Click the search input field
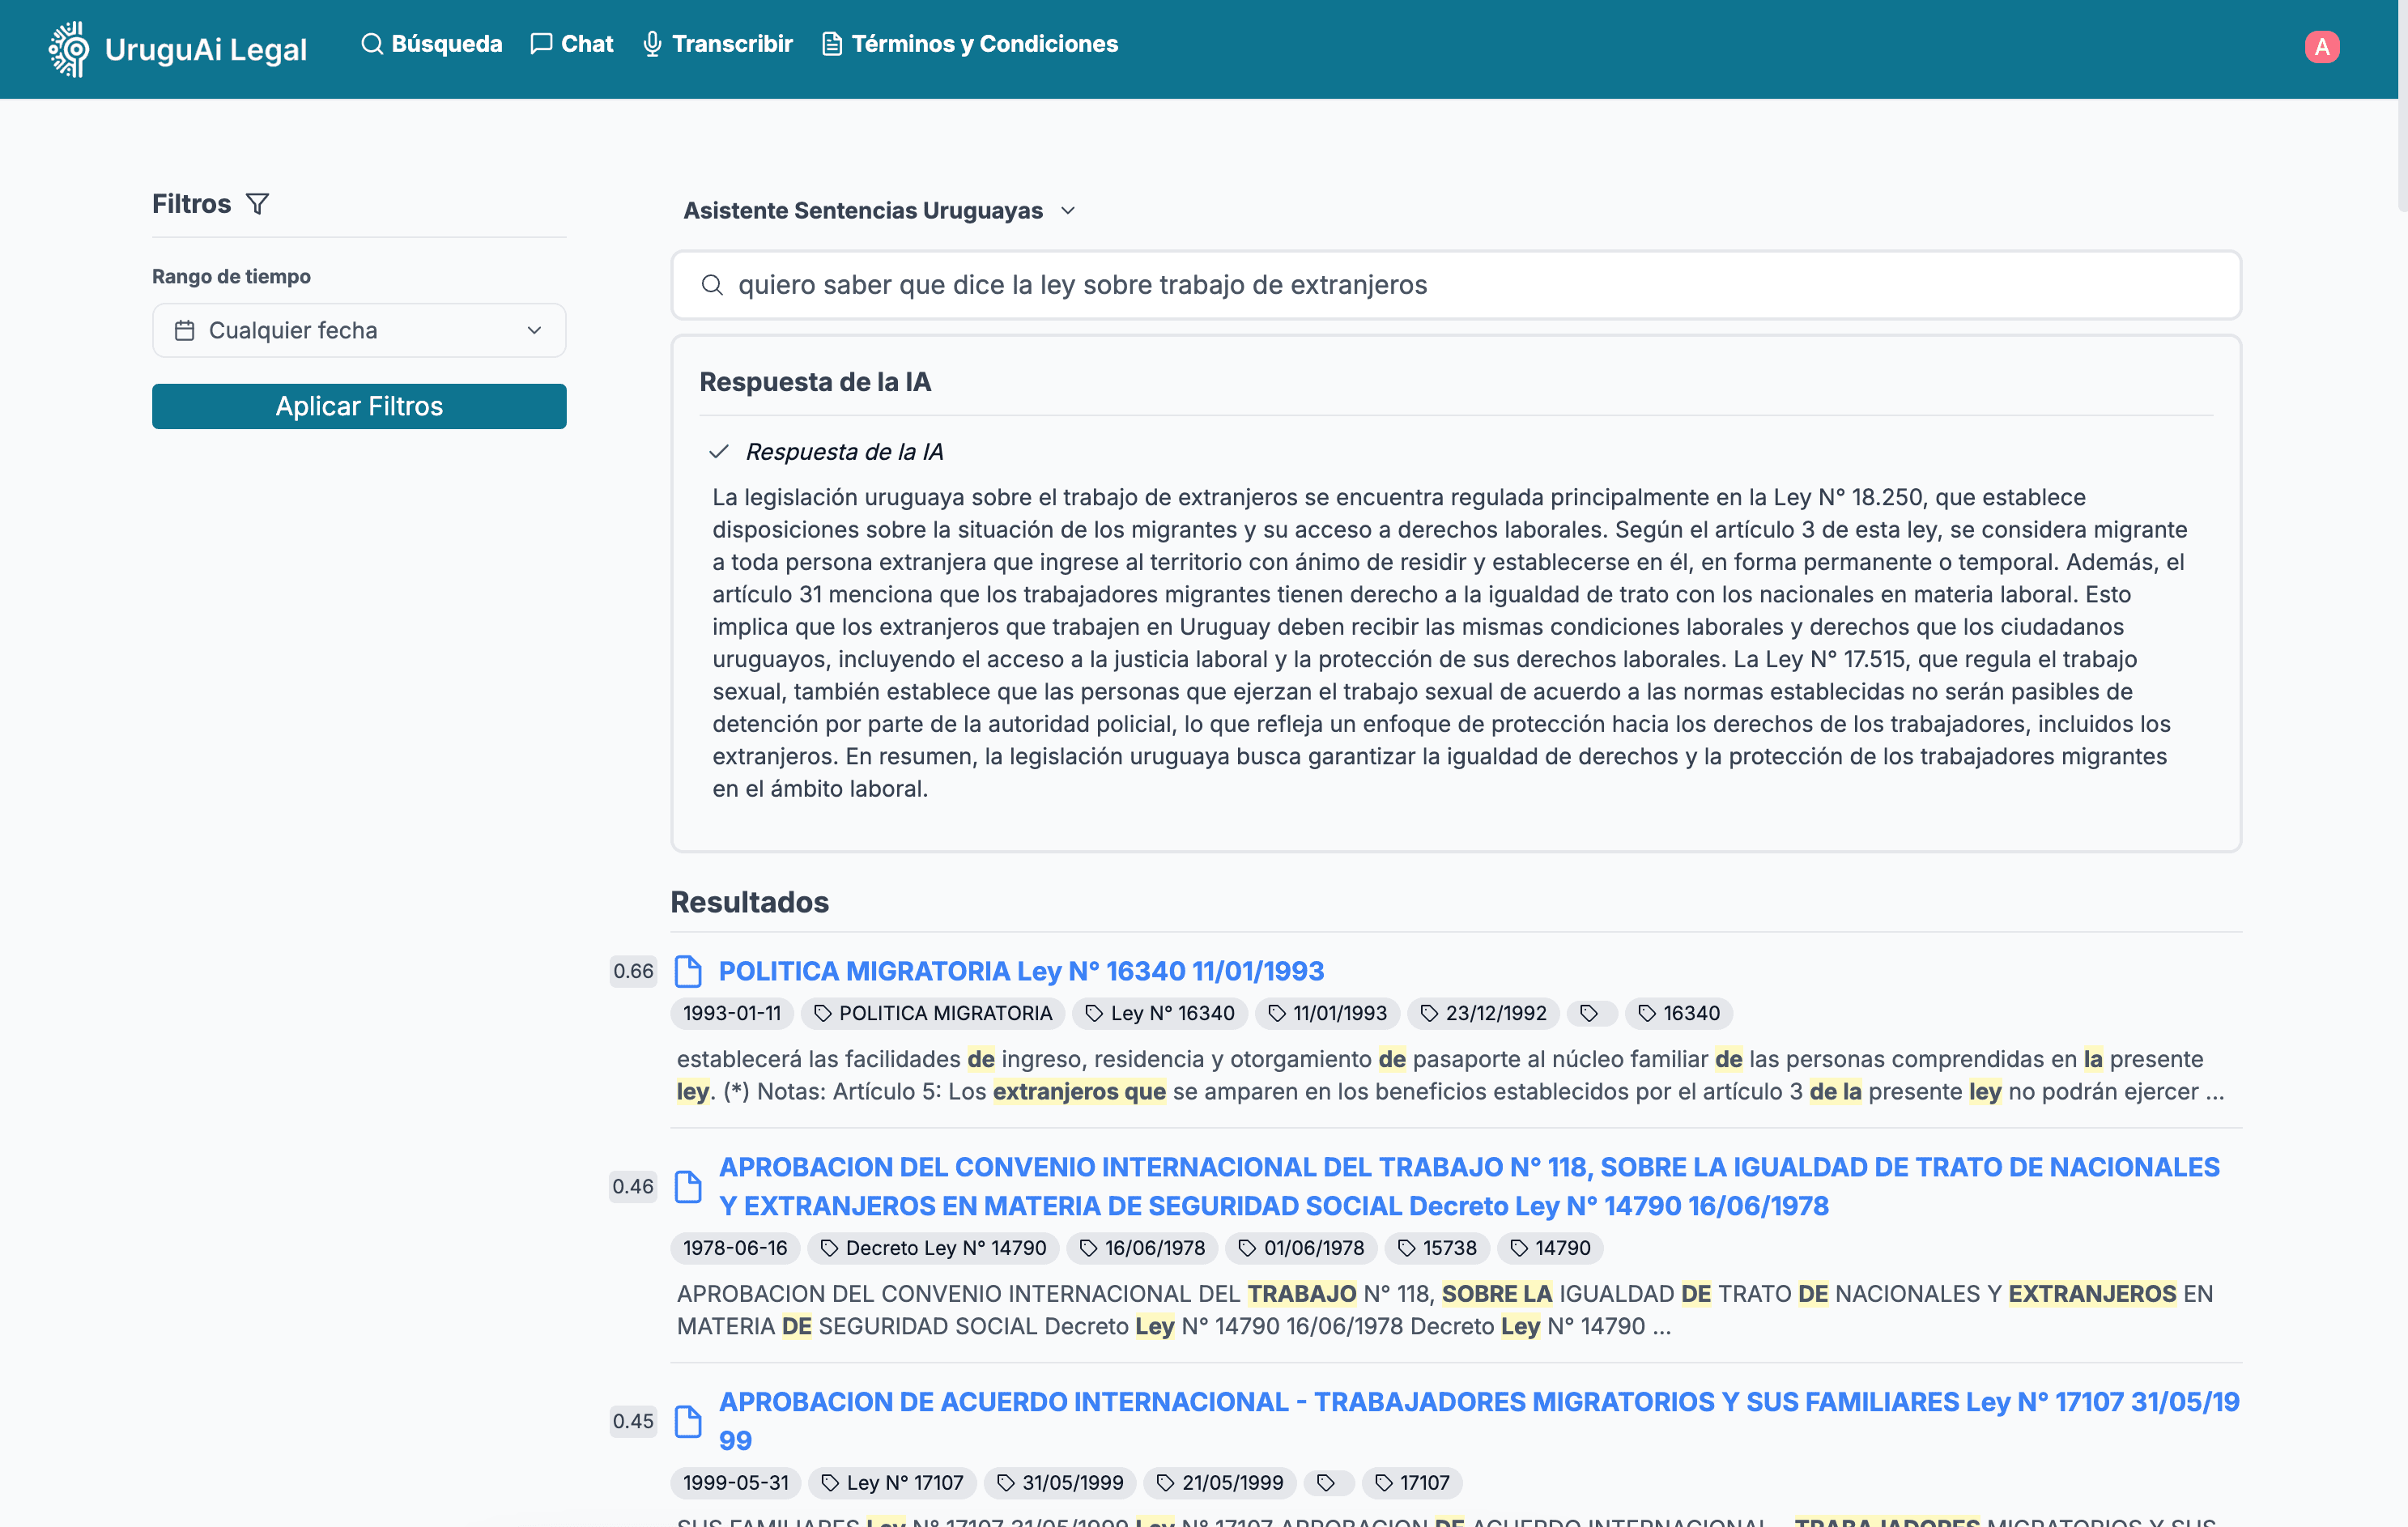The height and width of the screenshot is (1527, 2408). tap(1457, 284)
